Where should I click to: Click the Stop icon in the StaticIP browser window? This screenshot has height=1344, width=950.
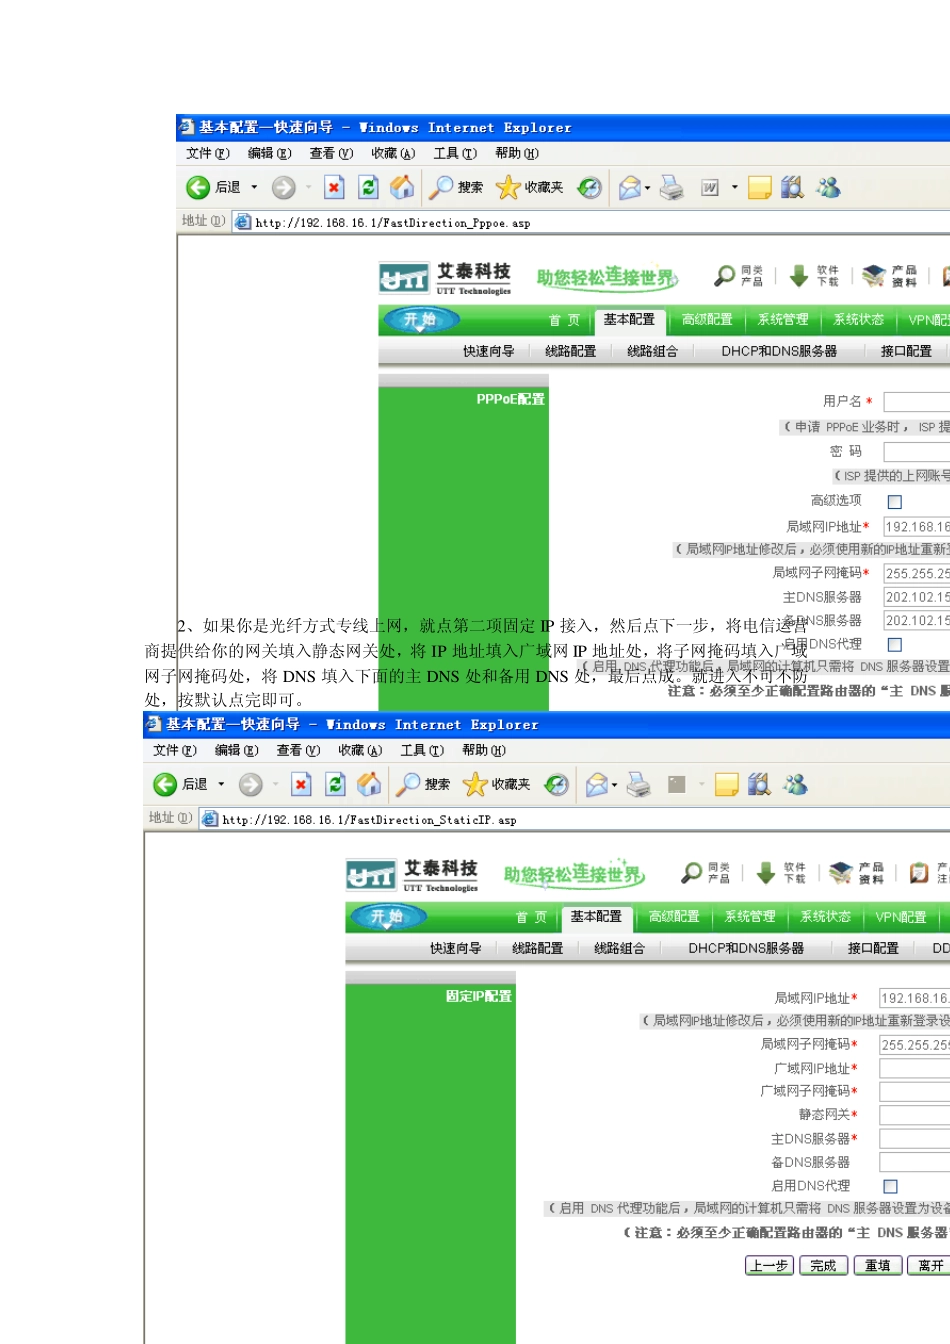(301, 784)
